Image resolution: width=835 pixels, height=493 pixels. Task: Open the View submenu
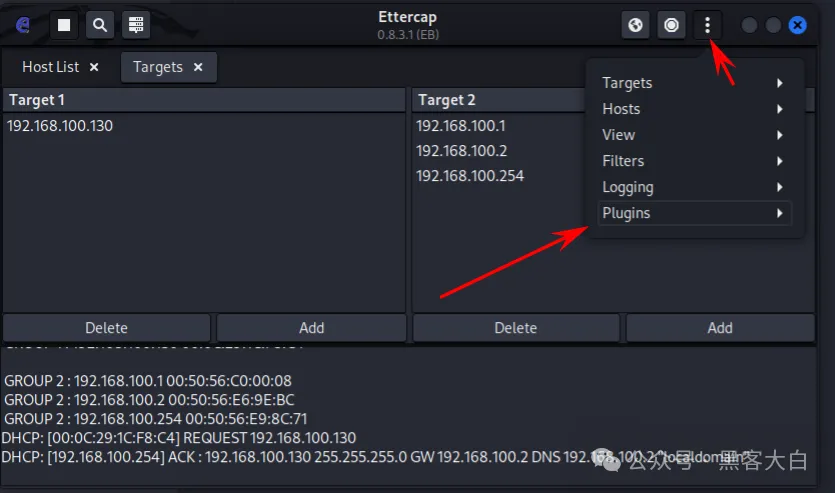694,135
